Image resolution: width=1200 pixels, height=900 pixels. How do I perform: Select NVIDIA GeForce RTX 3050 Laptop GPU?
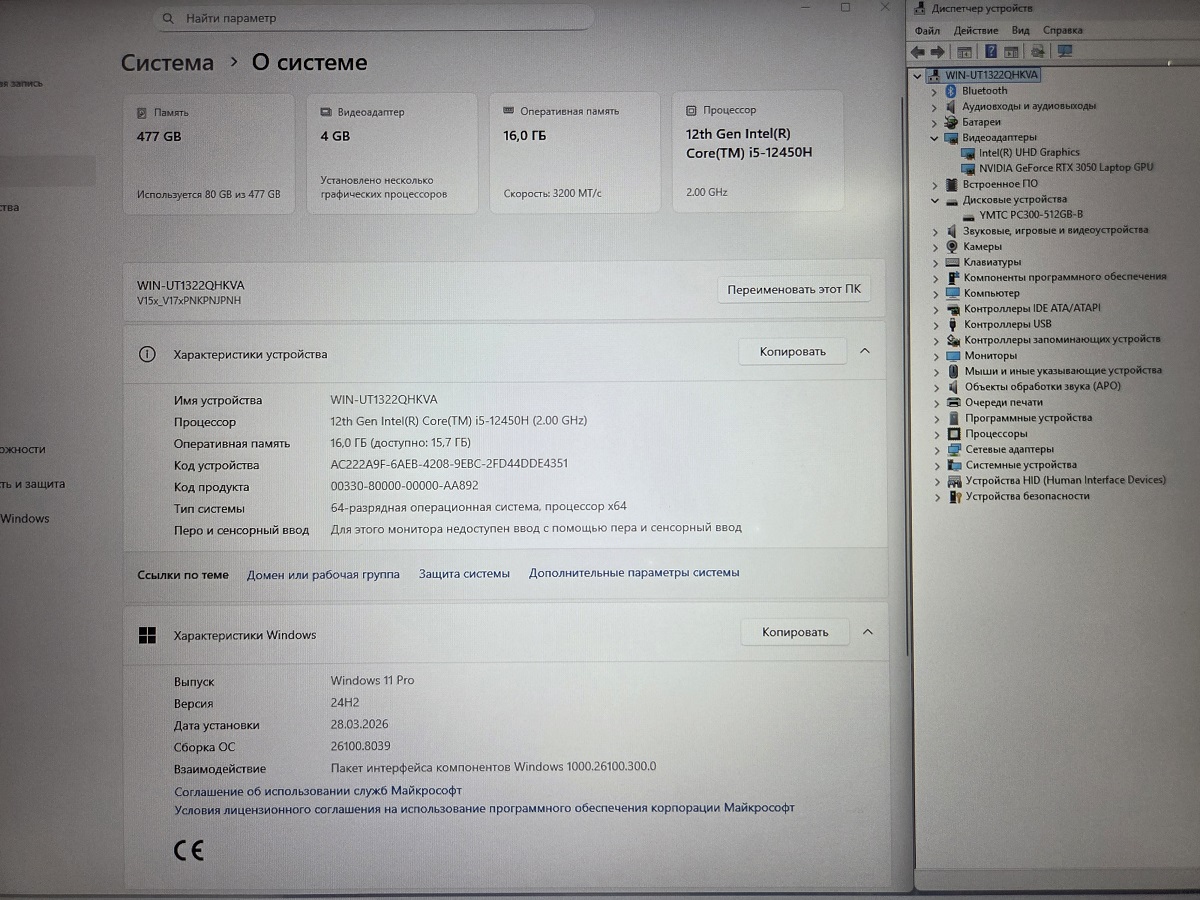pyautogui.click(x=1066, y=168)
